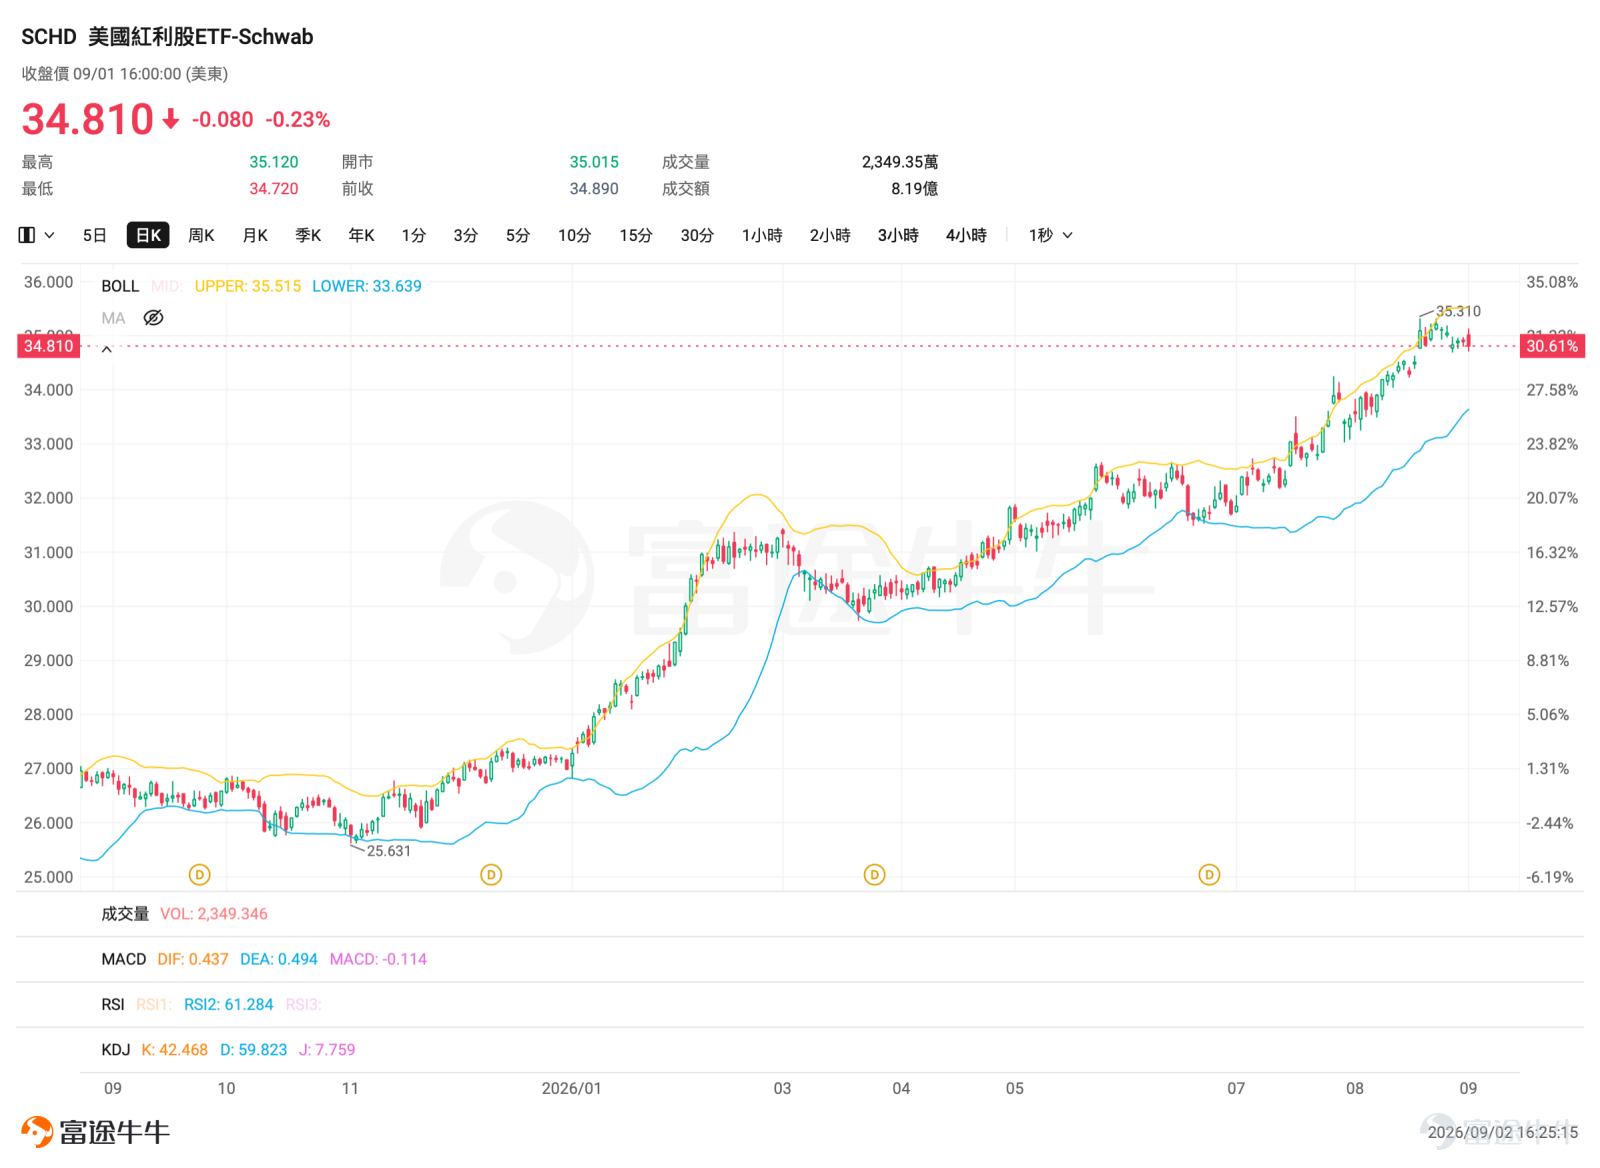This screenshot has width=1600, height=1168.
Task: Switch to the 1小時 interval
Action: click(762, 235)
